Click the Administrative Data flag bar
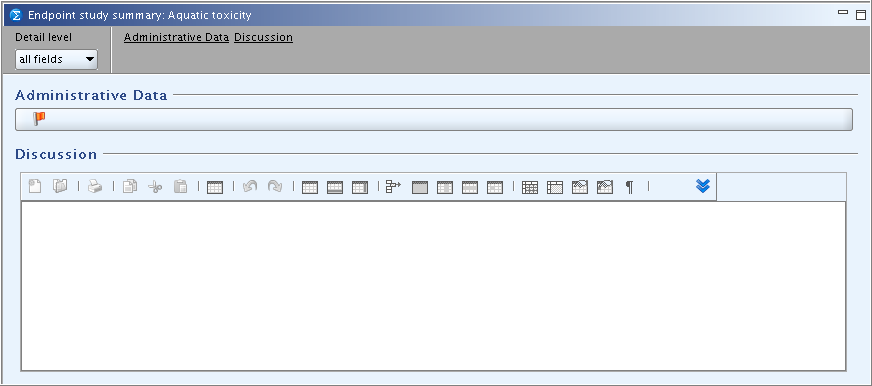This screenshot has height=386, width=872. pyautogui.click(x=434, y=120)
